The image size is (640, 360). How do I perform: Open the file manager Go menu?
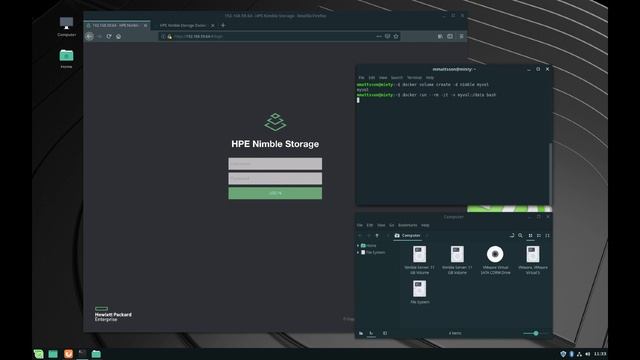[x=391, y=225]
